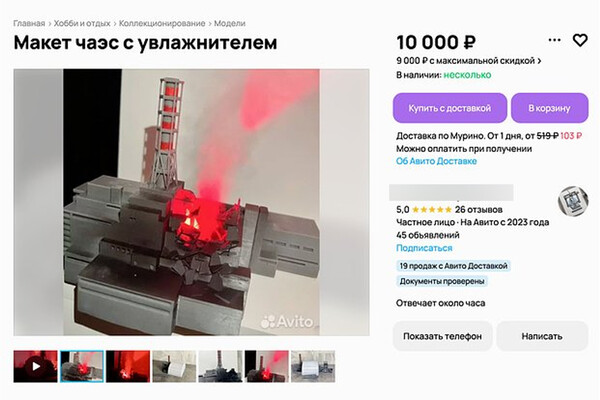Open the Коллекционирование breadcrumb category
Image resolution: width=600 pixels, height=400 pixels.
[162, 23]
